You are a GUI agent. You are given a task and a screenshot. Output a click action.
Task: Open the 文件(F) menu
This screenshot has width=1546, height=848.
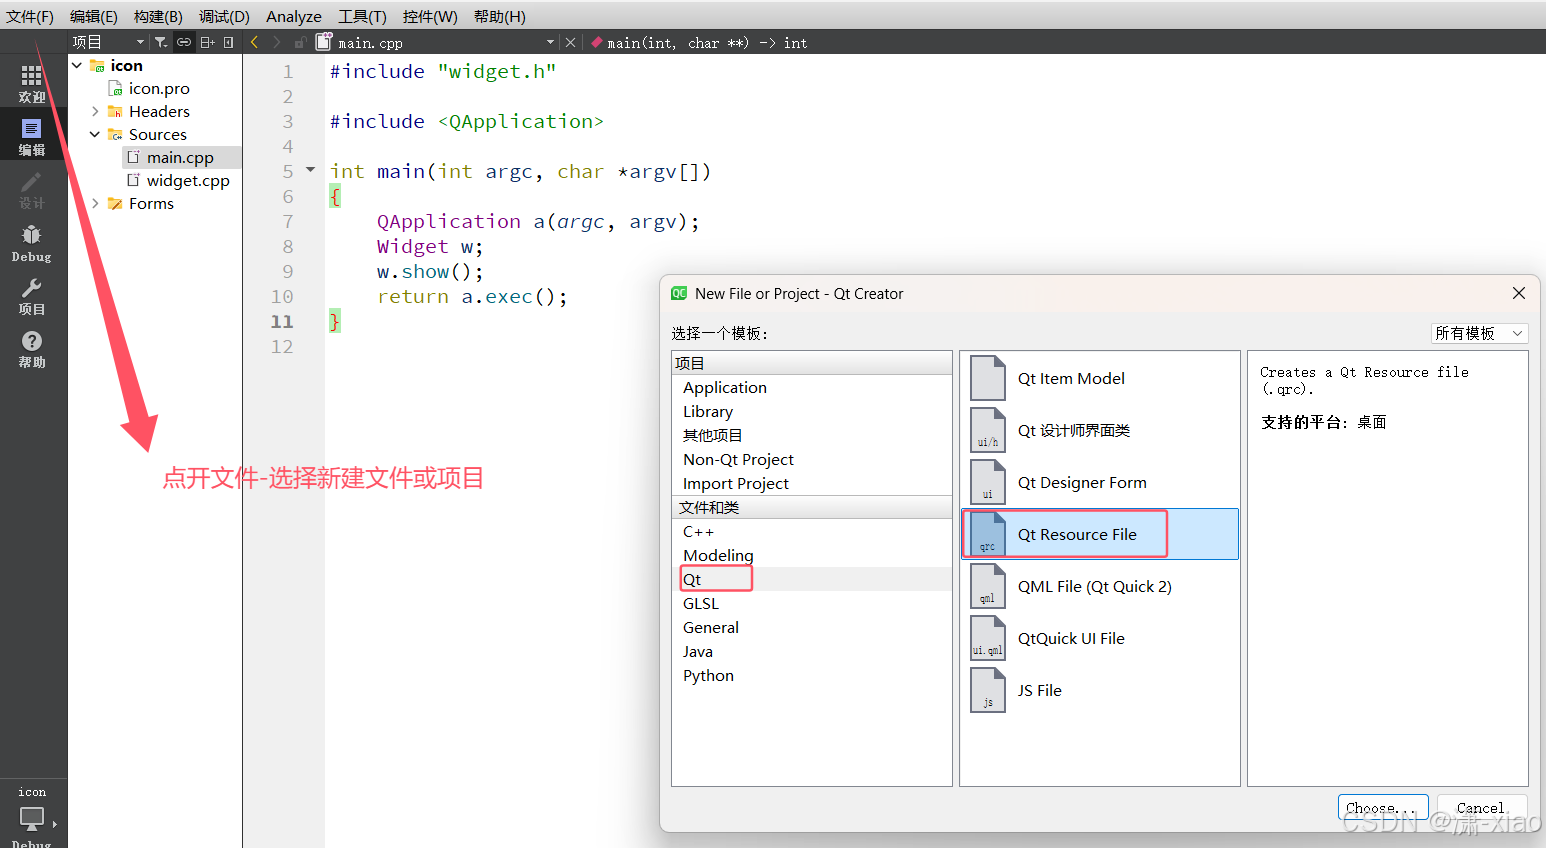tap(30, 16)
